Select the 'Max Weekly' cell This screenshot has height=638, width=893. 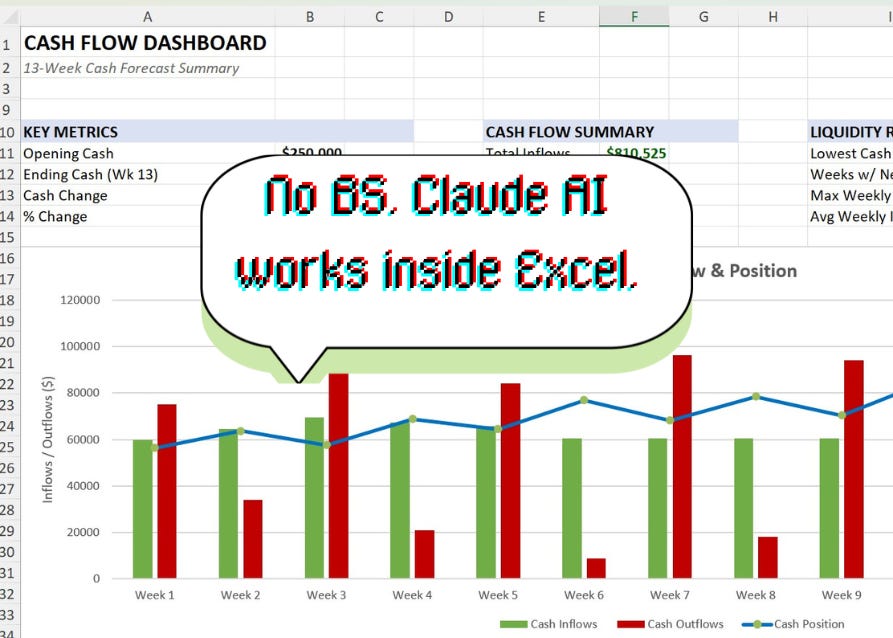[850, 195]
